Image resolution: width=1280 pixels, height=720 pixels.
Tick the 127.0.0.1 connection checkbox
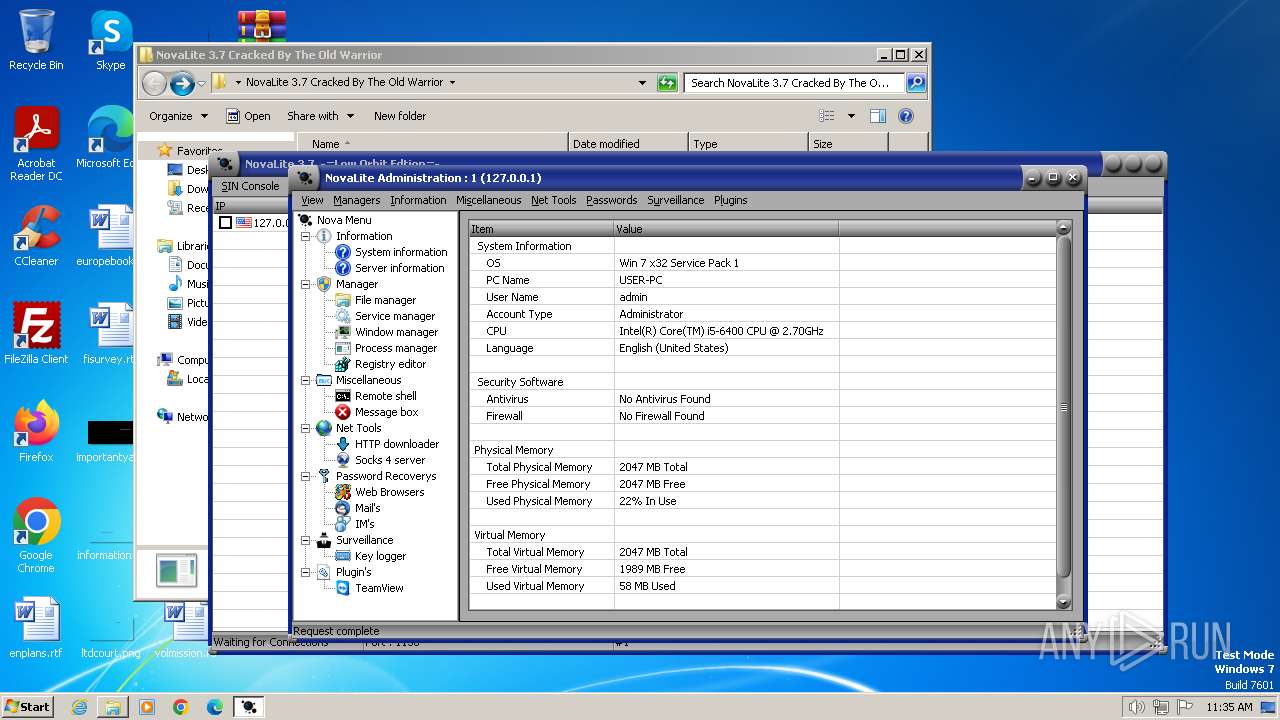pos(225,223)
